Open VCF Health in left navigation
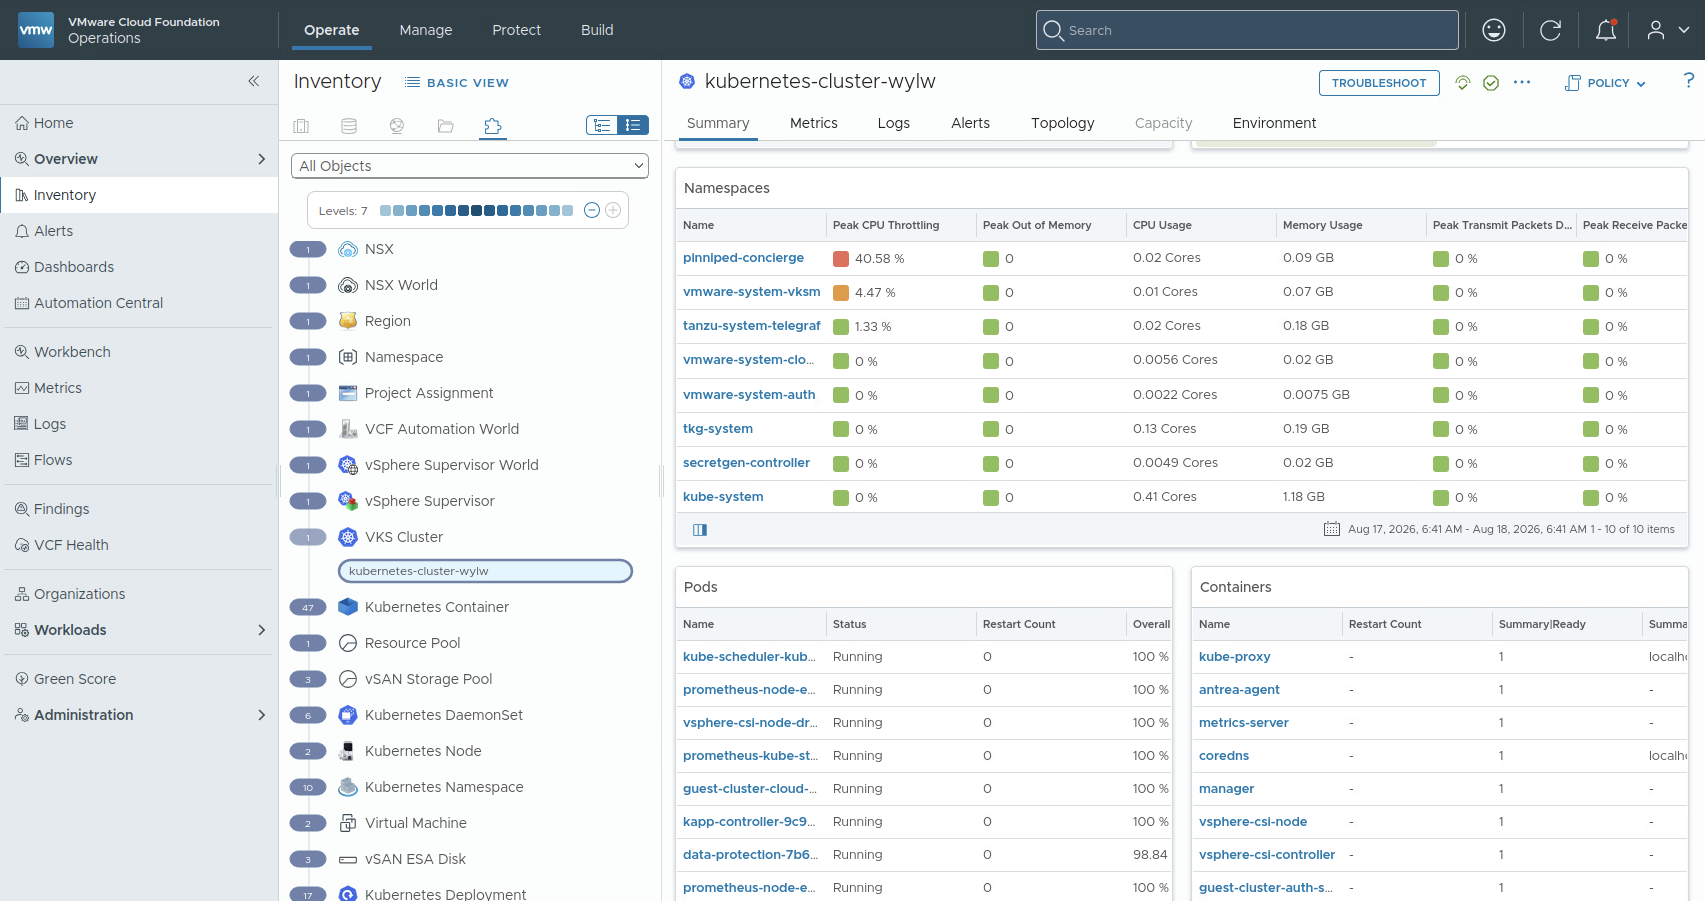The width and height of the screenshot is (1705, 901). [x=71, y=545]
